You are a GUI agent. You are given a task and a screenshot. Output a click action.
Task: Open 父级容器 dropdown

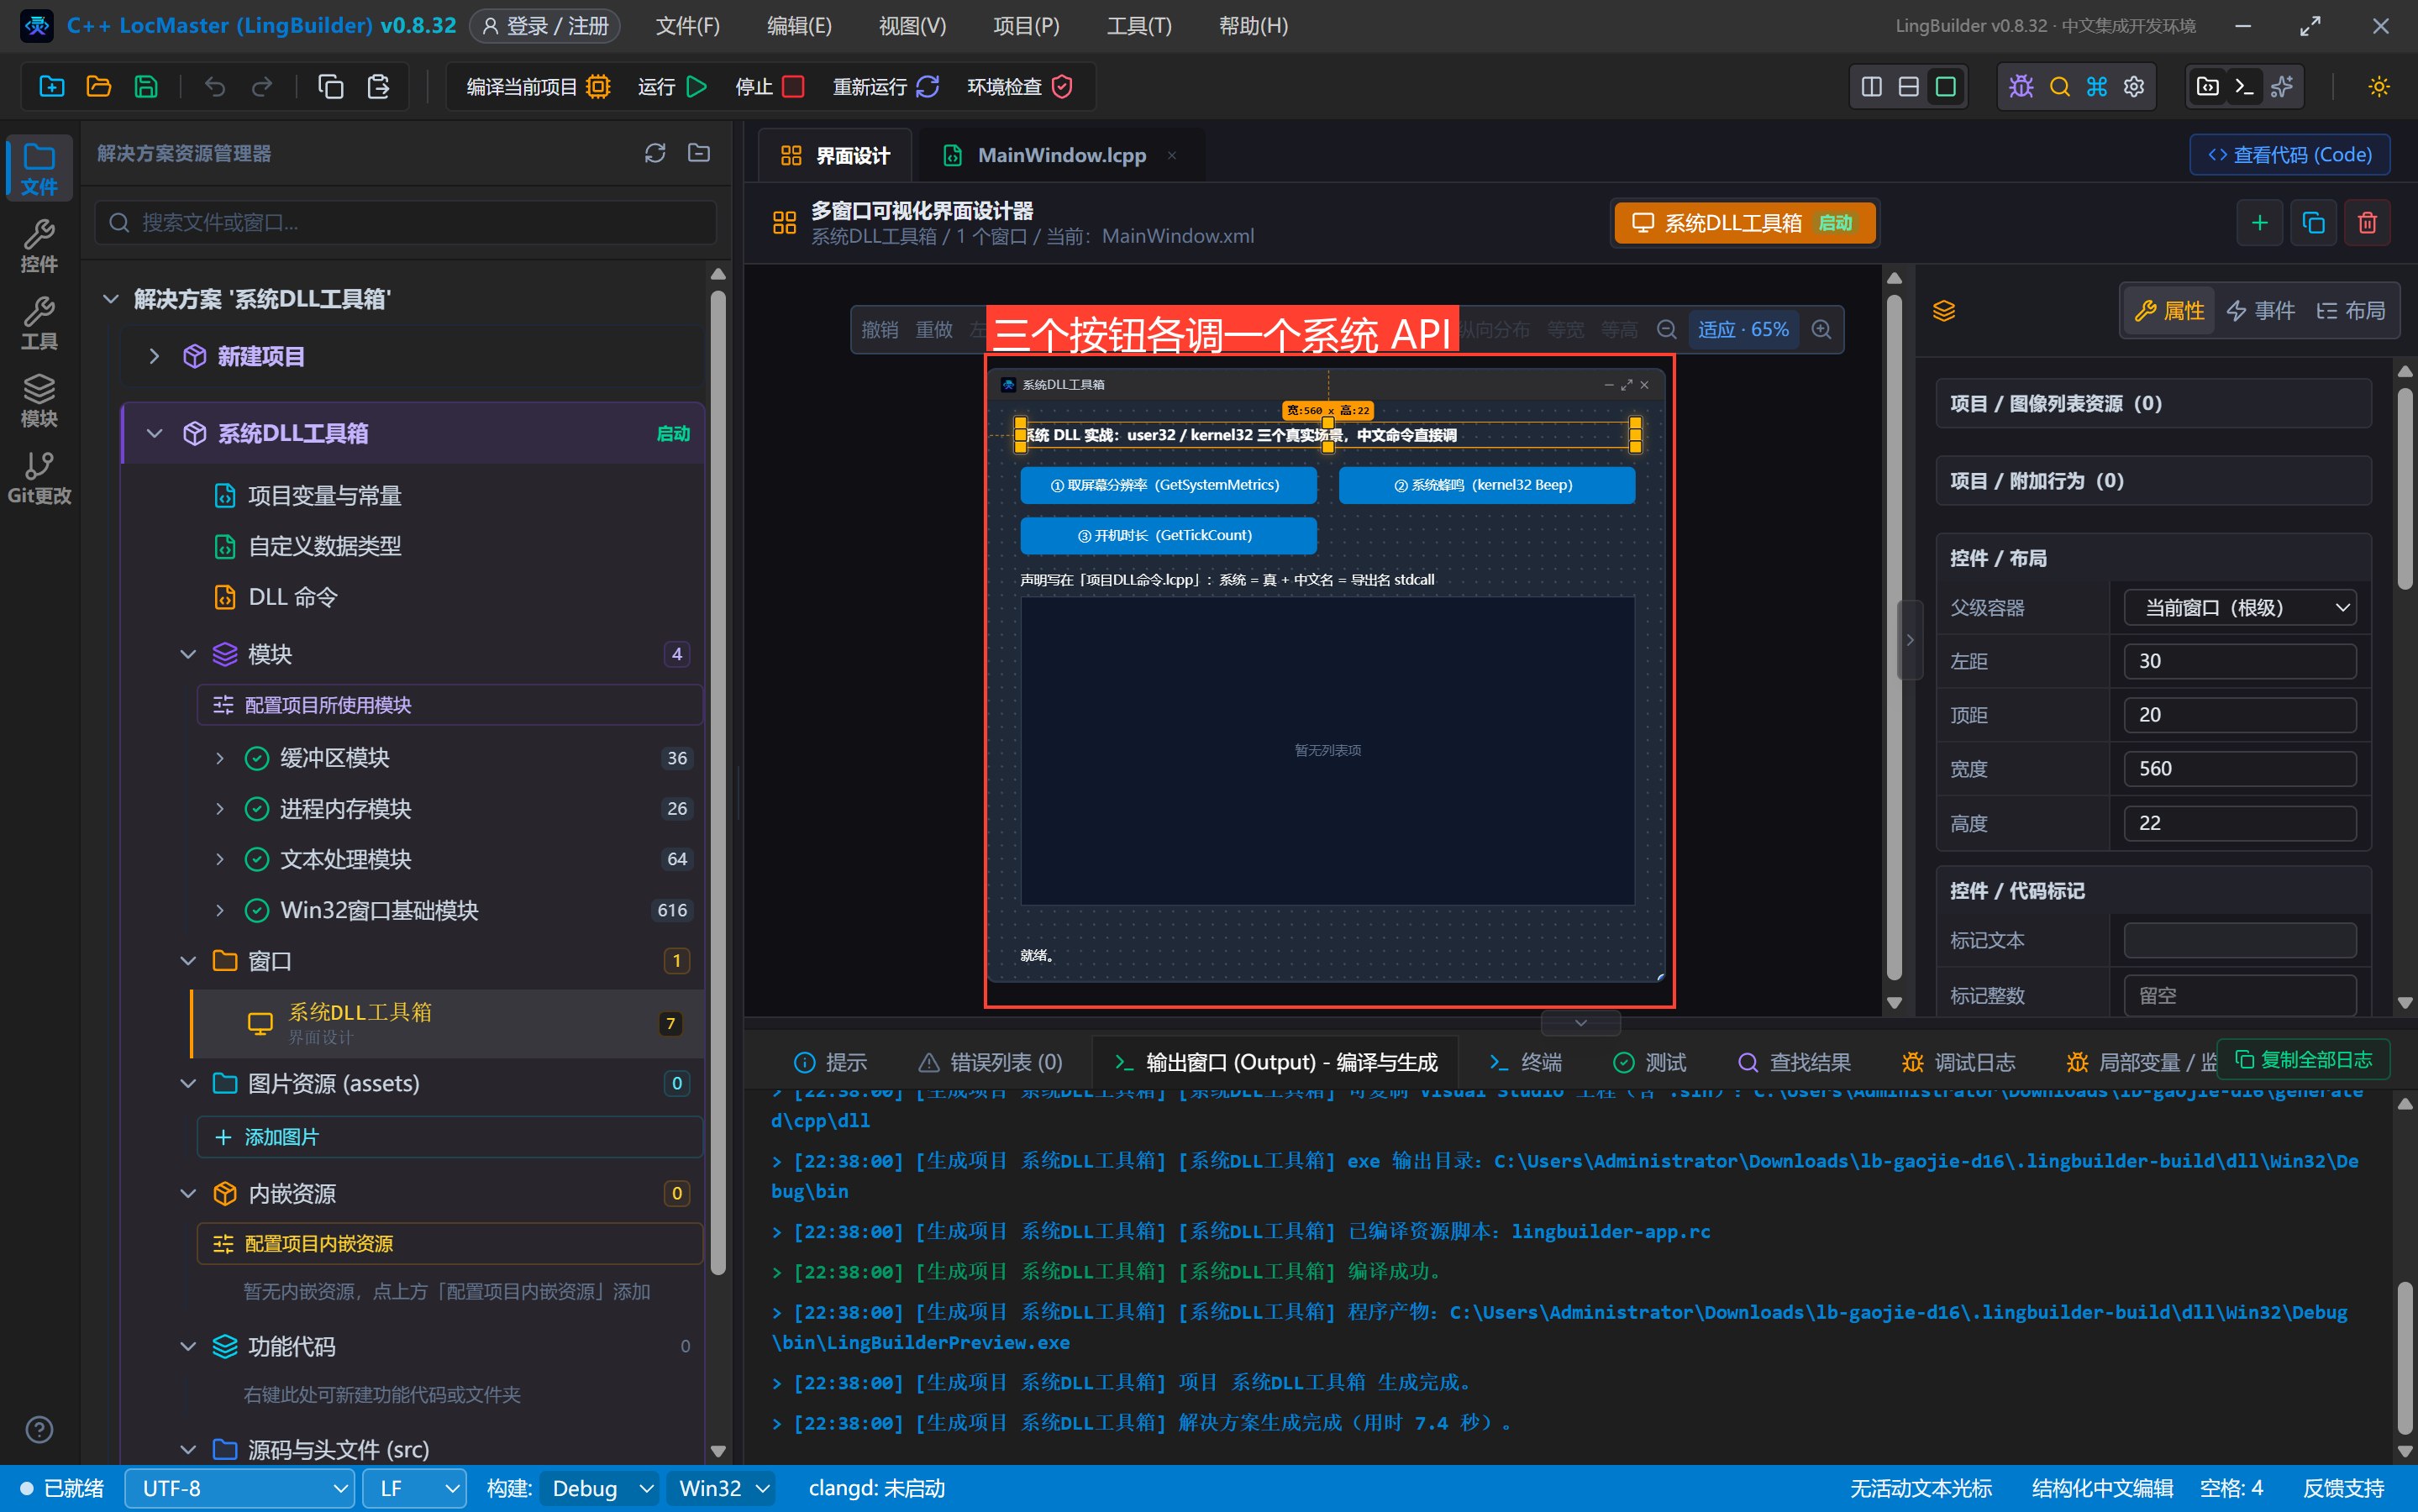point(2239,607)
